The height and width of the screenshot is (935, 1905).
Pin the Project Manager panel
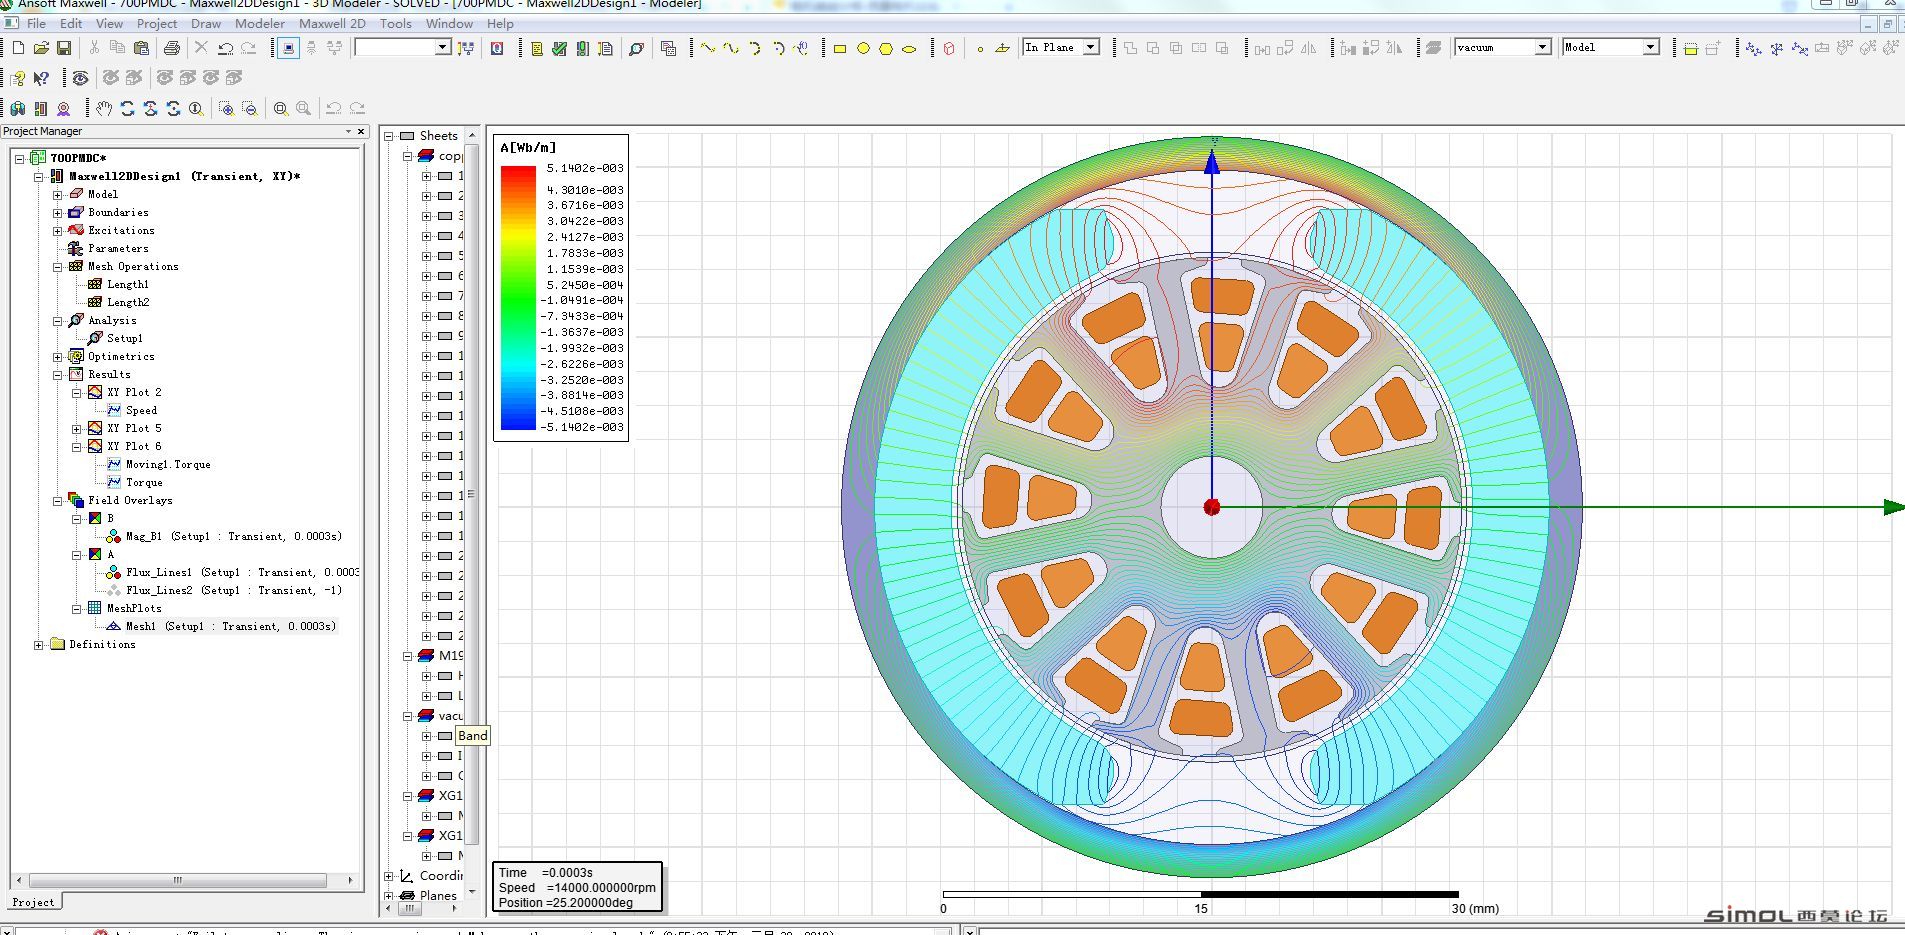[x=349, y=131]
